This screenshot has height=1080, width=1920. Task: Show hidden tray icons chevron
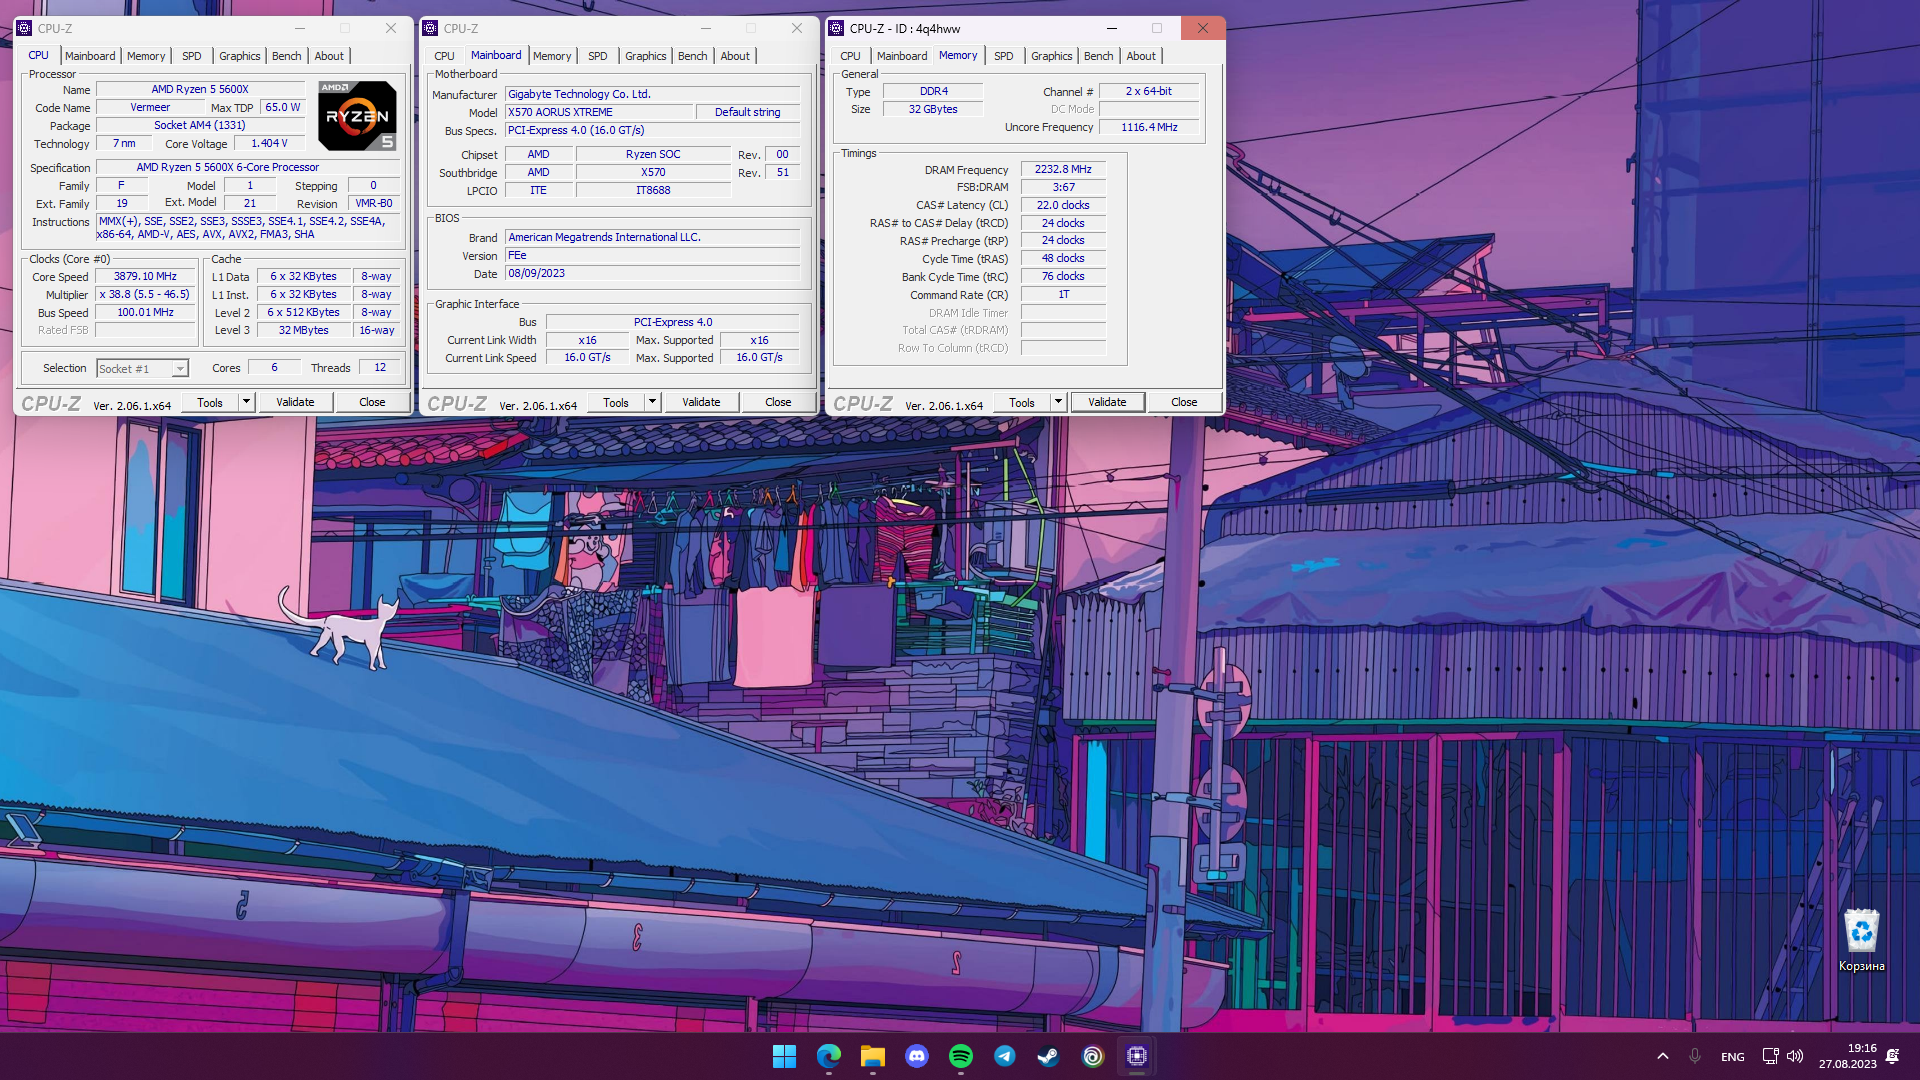pyautogui.click(x=1662, y=1056)
